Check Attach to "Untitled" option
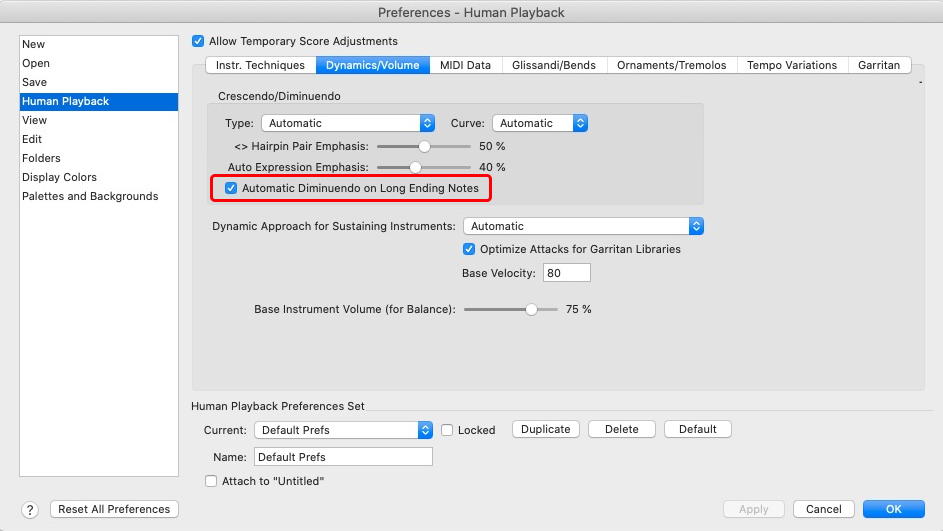The height and width of the screenshot is (531, 943). tap(211, 481)
